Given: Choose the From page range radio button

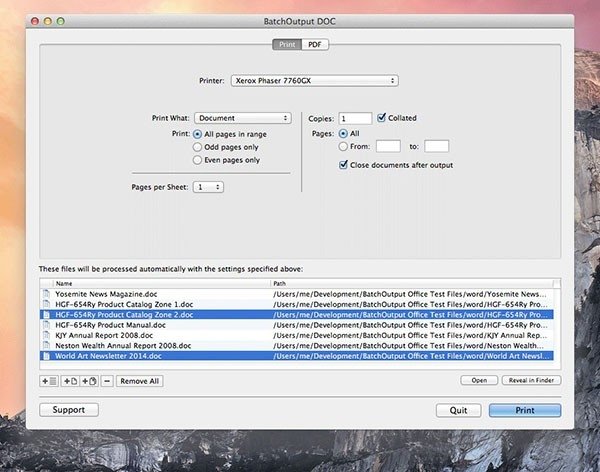Looking at the screenshot, I should point(343,146).
